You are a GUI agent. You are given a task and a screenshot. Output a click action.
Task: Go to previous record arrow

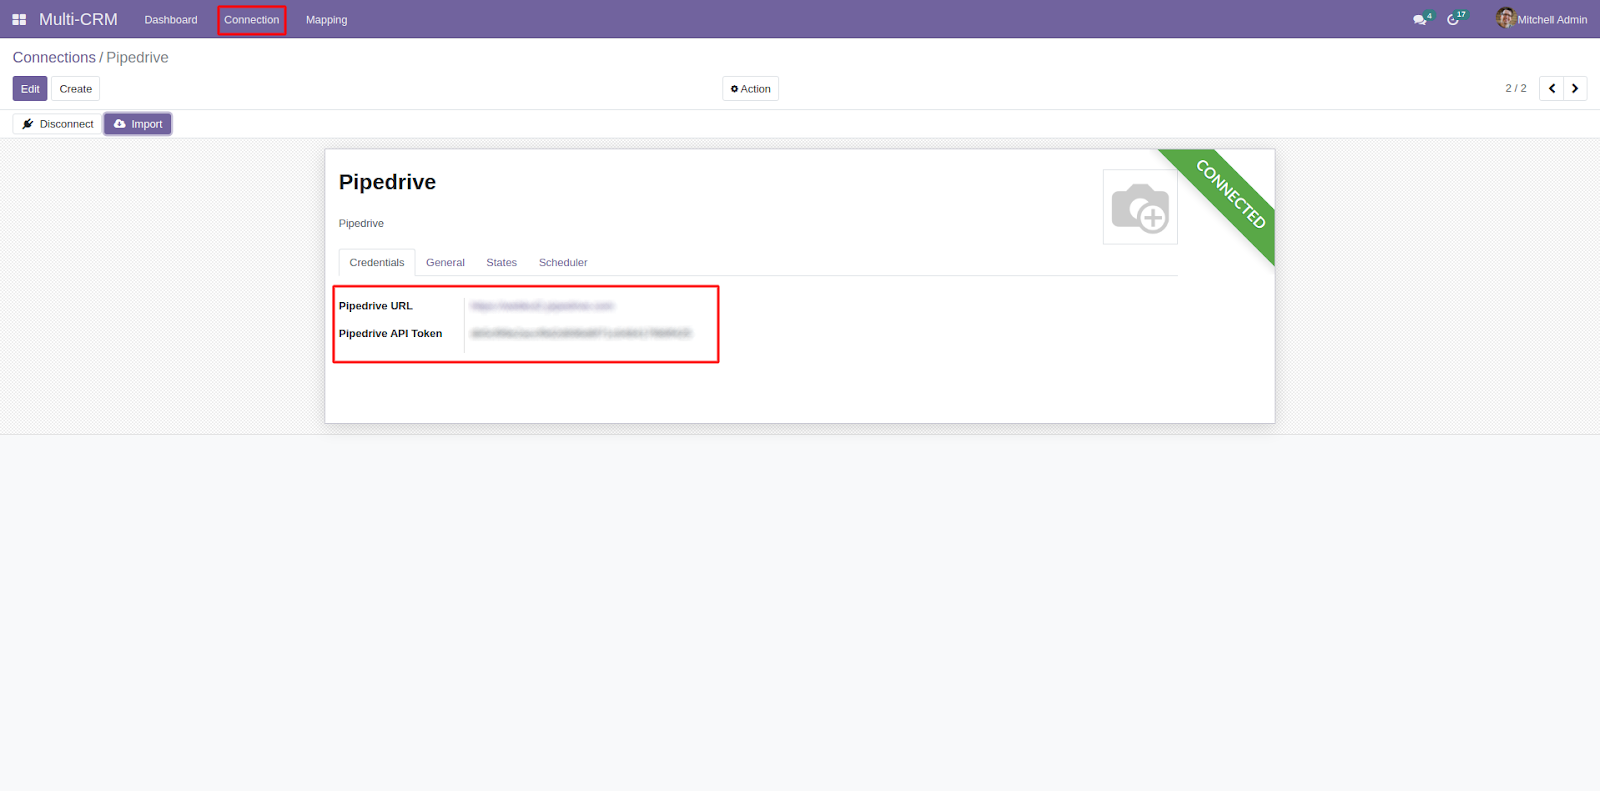point(1551,89)
